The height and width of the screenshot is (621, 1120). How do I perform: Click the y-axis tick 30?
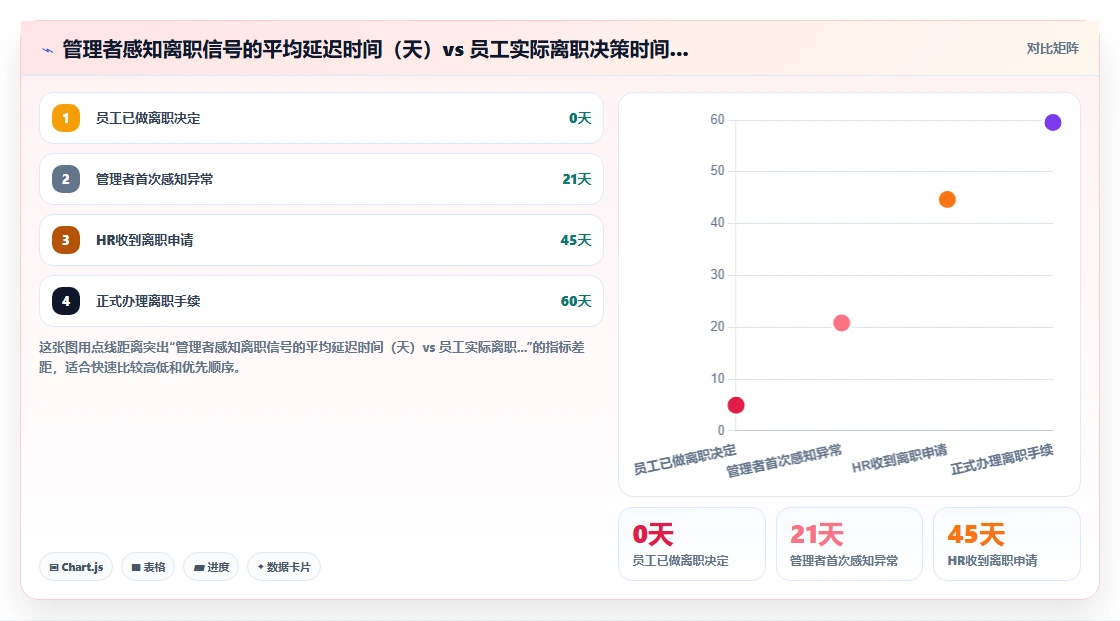[x=717, y=274]
